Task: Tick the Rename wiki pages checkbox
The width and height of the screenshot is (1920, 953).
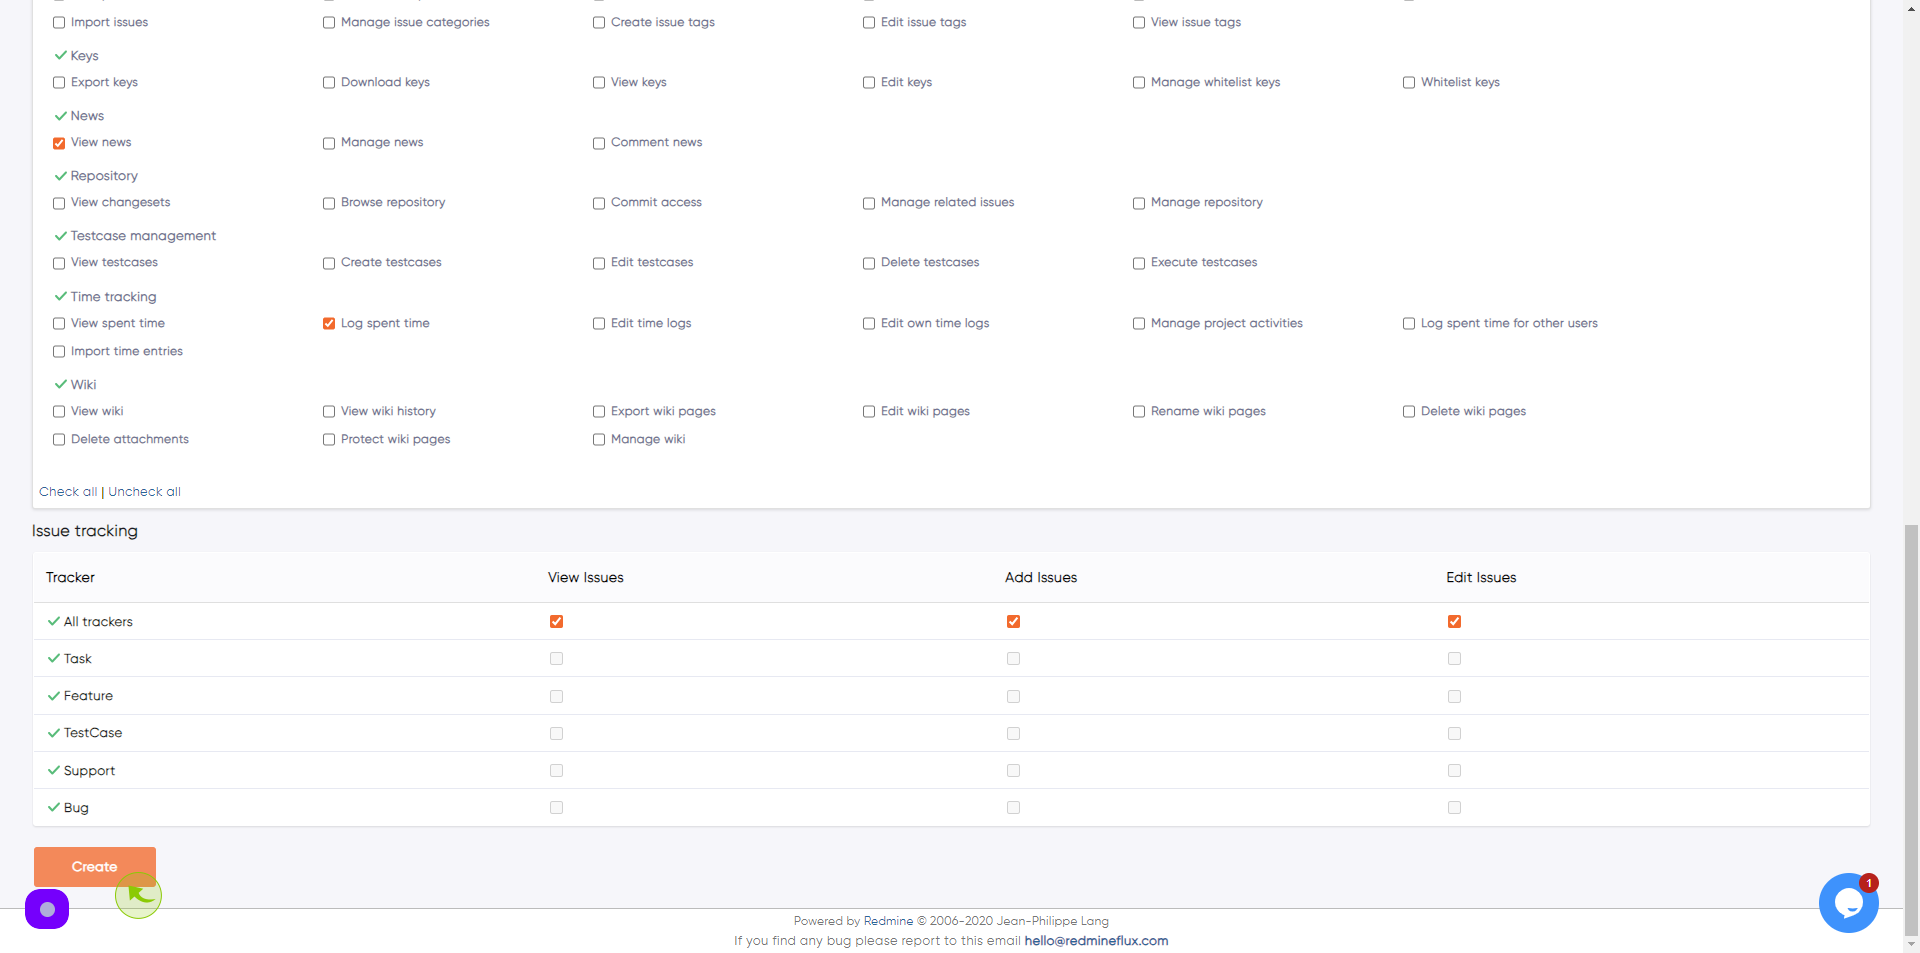Action: point(1139,411)
